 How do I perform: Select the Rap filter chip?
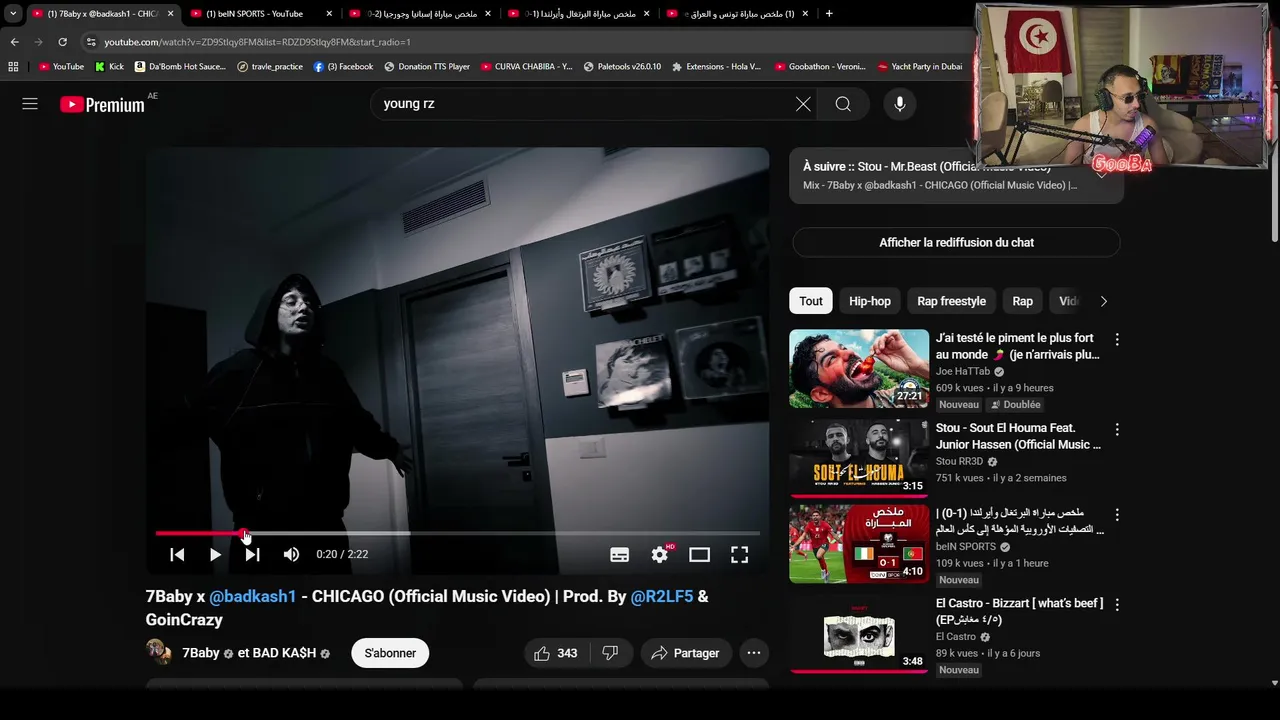coord(1022,301)
